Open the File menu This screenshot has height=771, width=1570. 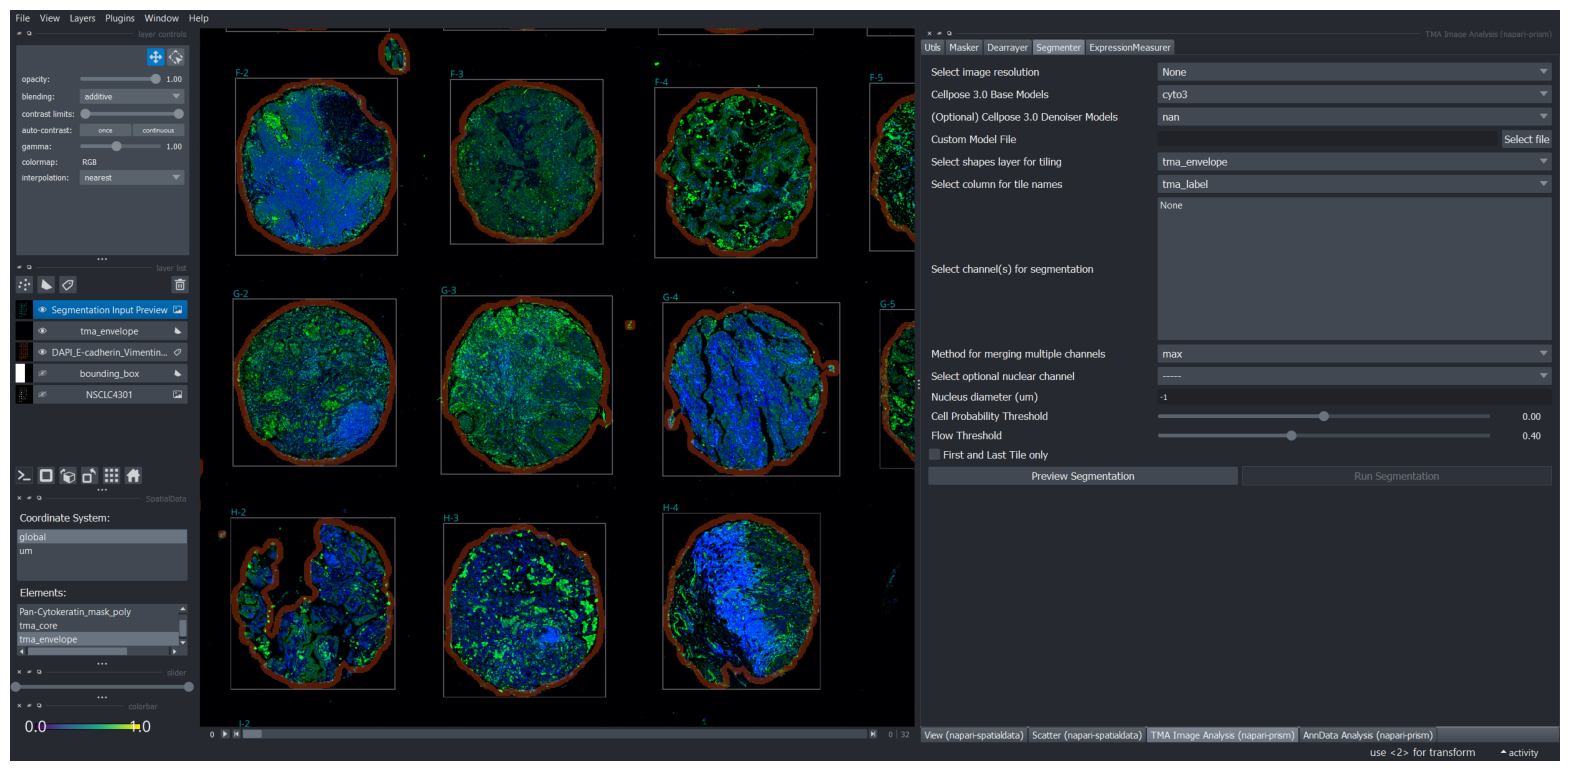[23, 18]
